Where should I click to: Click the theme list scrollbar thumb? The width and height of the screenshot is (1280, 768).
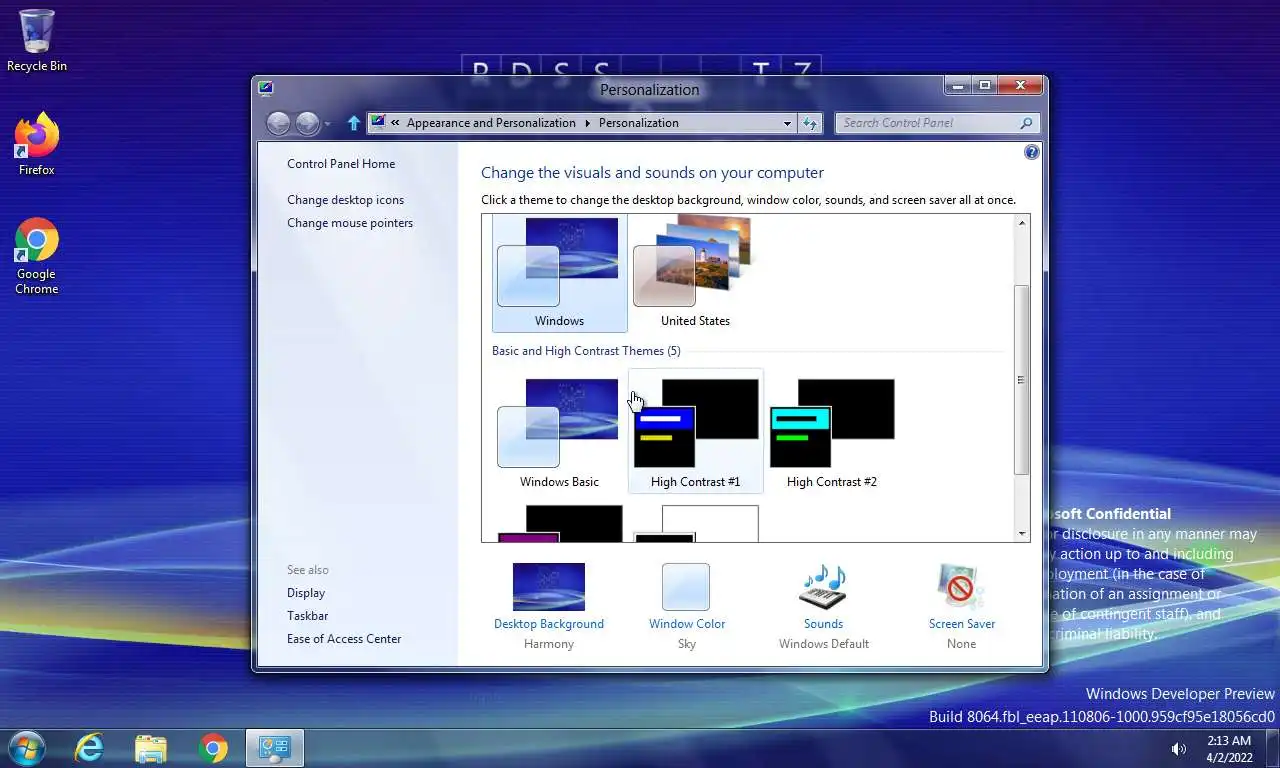pos(1022,380)
